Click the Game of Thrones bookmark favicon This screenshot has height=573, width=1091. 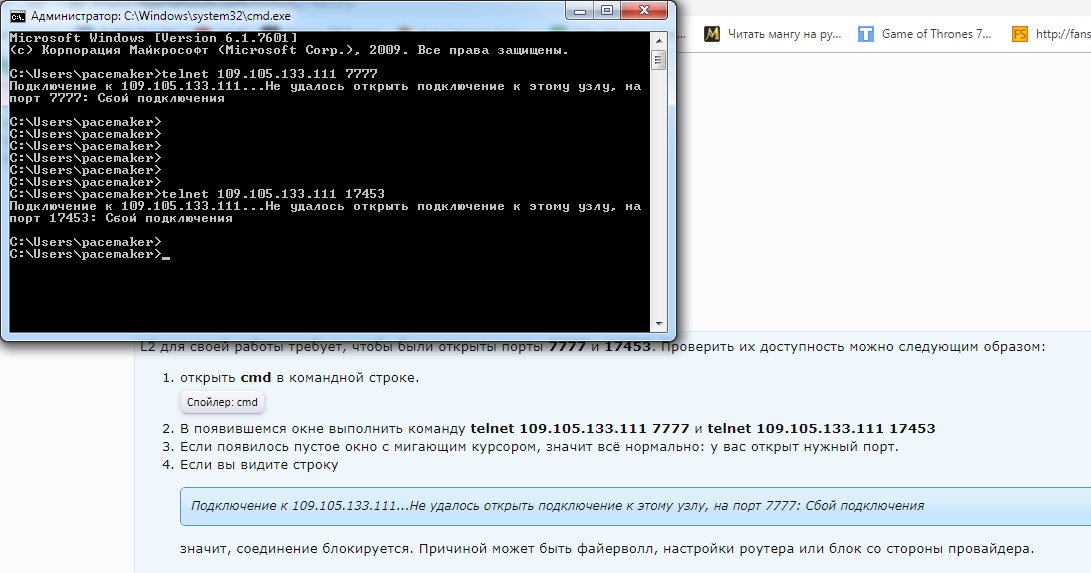click(x=866, y=33)
